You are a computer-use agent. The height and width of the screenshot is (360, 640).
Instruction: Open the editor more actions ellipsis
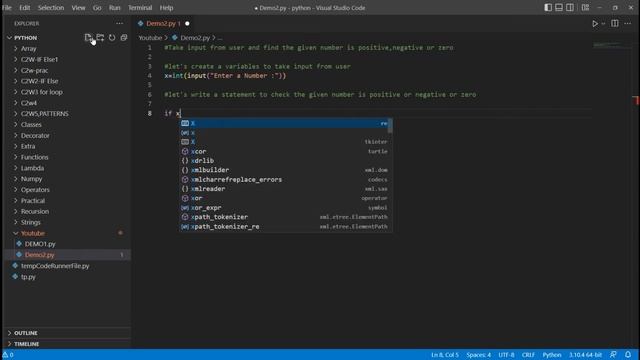(x=628, y=24)
